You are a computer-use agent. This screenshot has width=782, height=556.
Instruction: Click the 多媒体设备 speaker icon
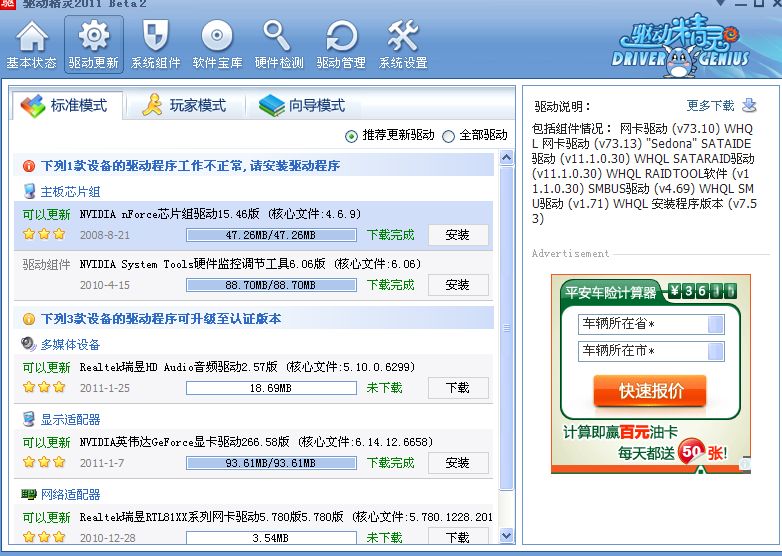coord(28,344)
